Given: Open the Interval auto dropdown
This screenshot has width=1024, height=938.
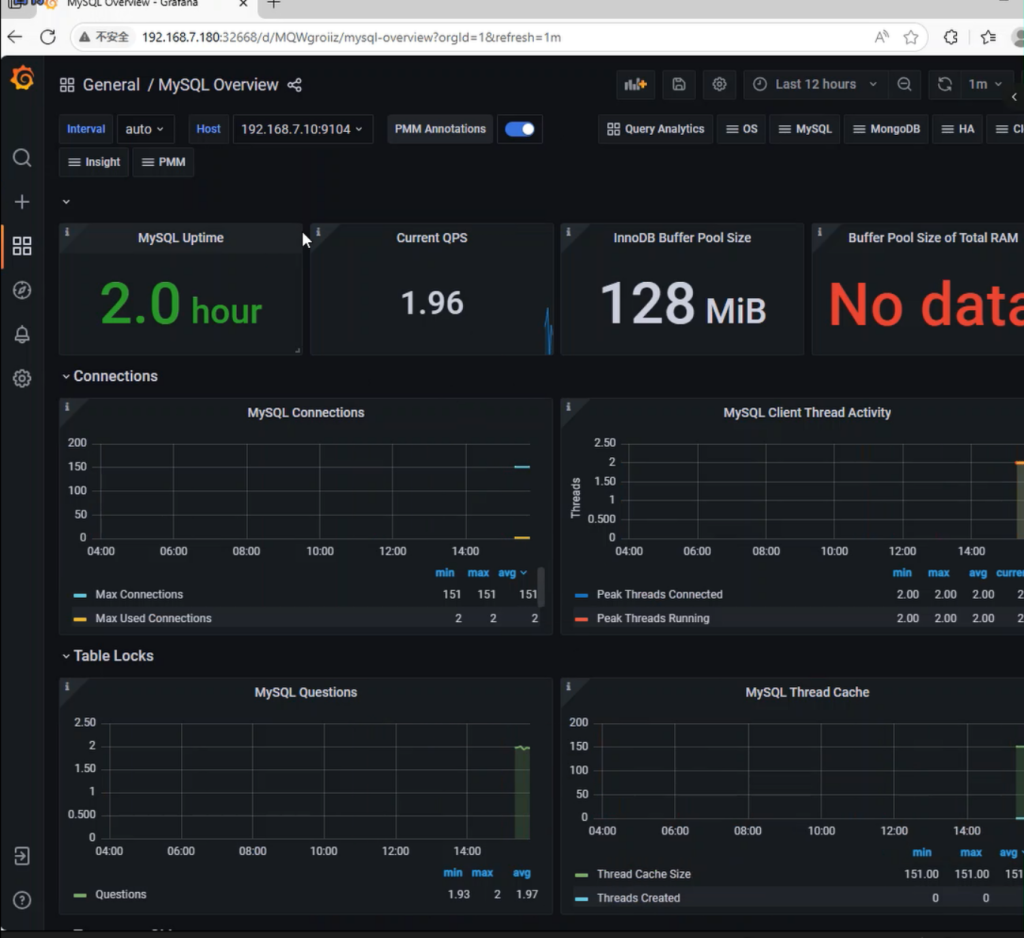Looking at the screenshot, I should click(x=145, y=129).
